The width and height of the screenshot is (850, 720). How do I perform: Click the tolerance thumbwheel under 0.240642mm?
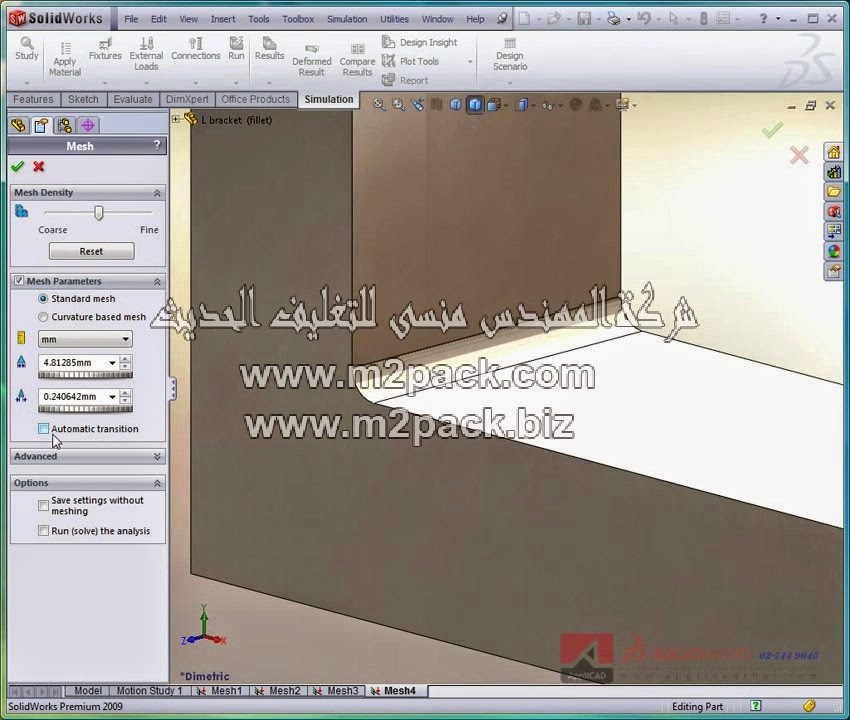click(x=85, y=409)
